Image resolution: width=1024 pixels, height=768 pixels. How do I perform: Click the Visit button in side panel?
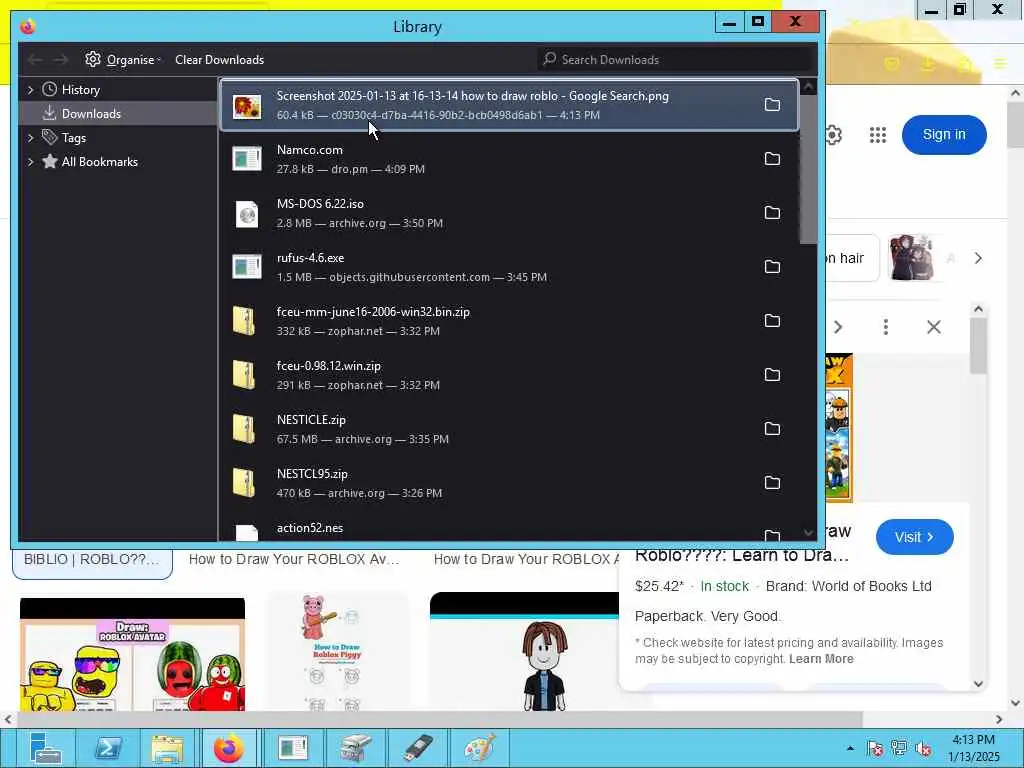pos(914,537)
